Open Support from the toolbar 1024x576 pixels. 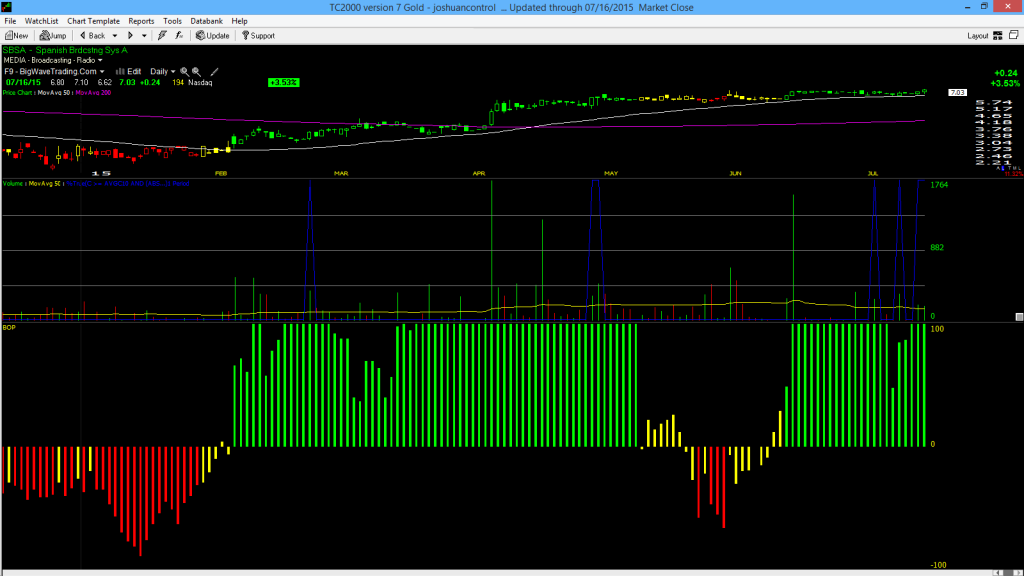[259, 36]
